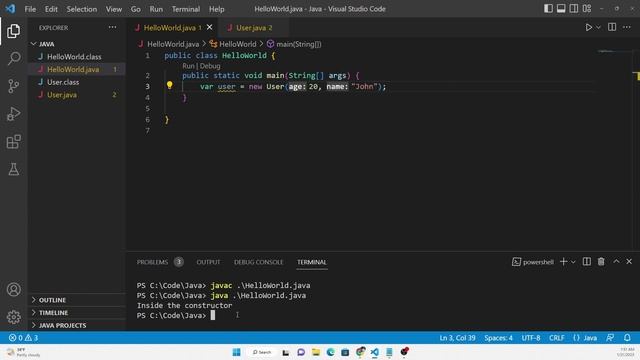The height and width of the screenshot is (360, 640).
Task: Split the editor to the right
Action: 612,27
